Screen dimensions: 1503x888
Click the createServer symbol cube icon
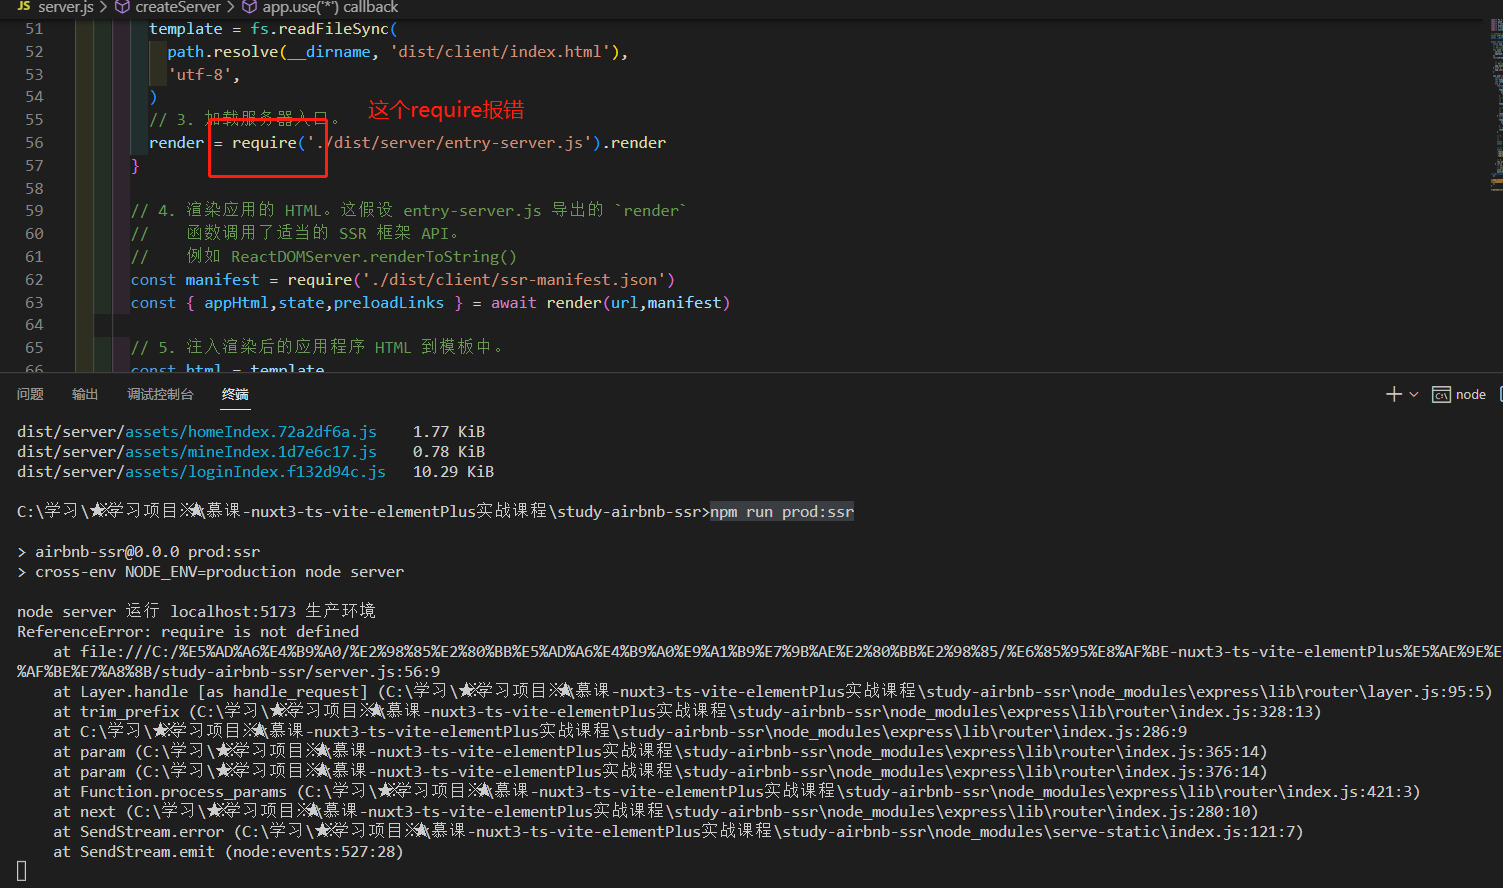pyautogui.click(x=122, y=7)
